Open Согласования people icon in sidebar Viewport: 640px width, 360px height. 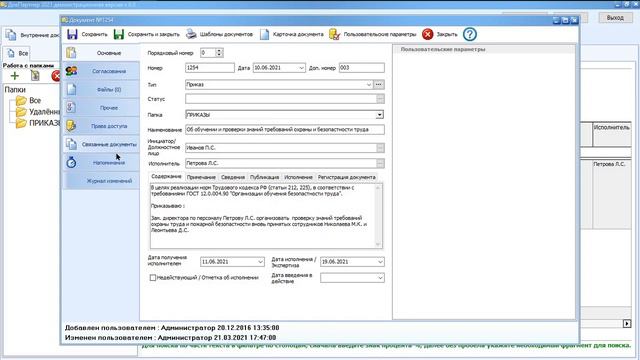71,71
